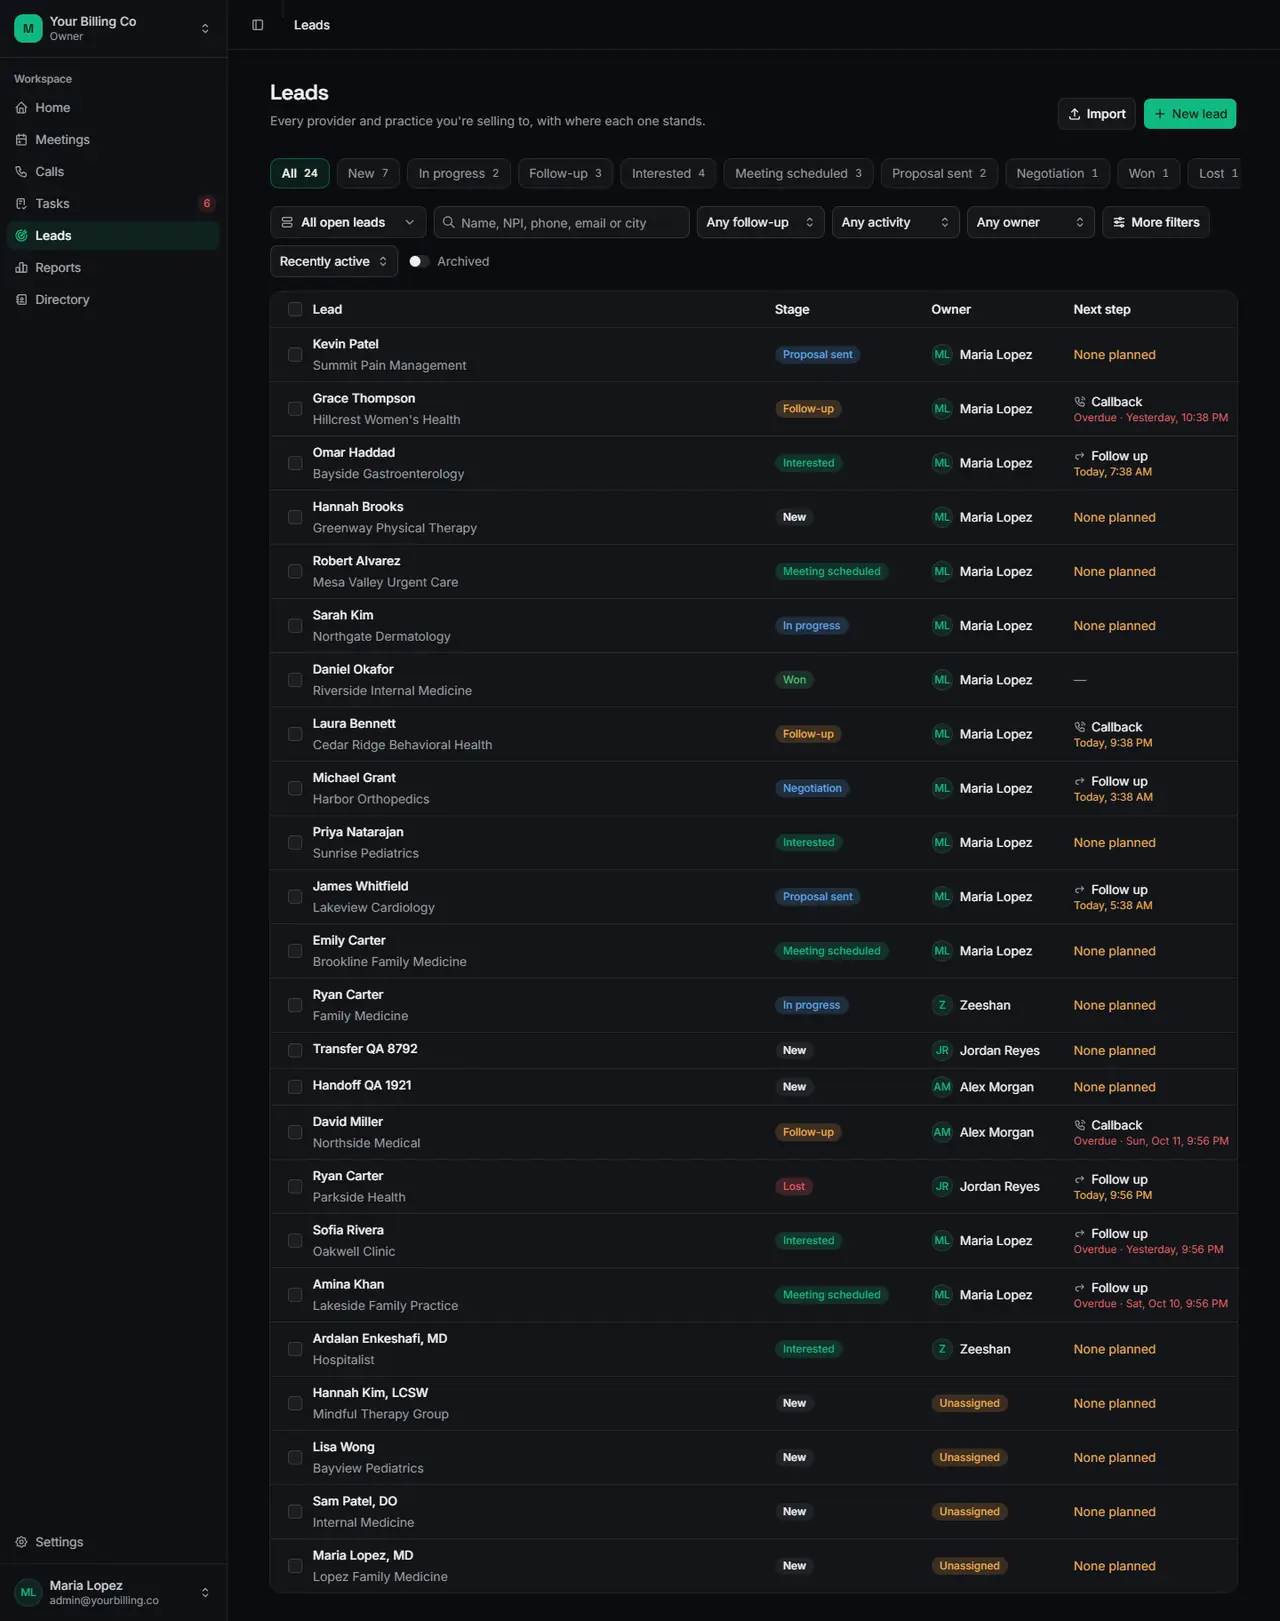The height and width of the screenshot is (1621, 1280).
Task: Expand the Any activity dropdown
Action: 895,223
